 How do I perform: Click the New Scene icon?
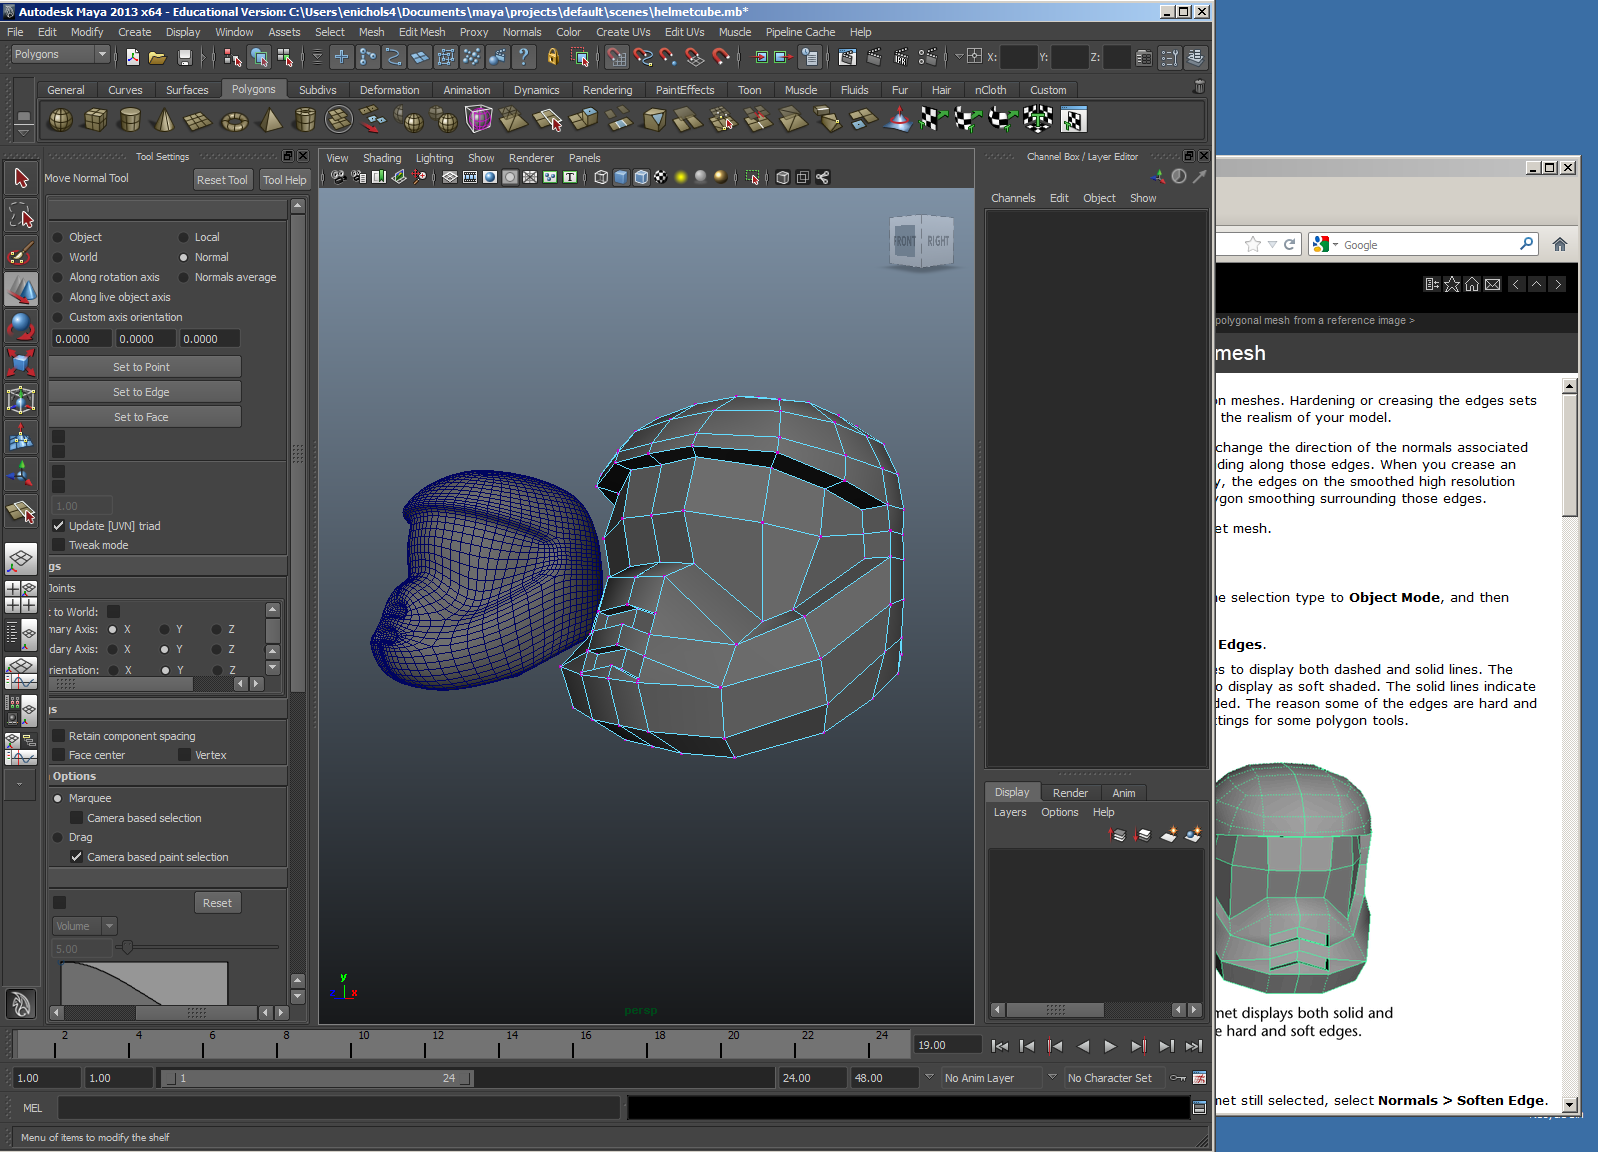pos(132,57)
